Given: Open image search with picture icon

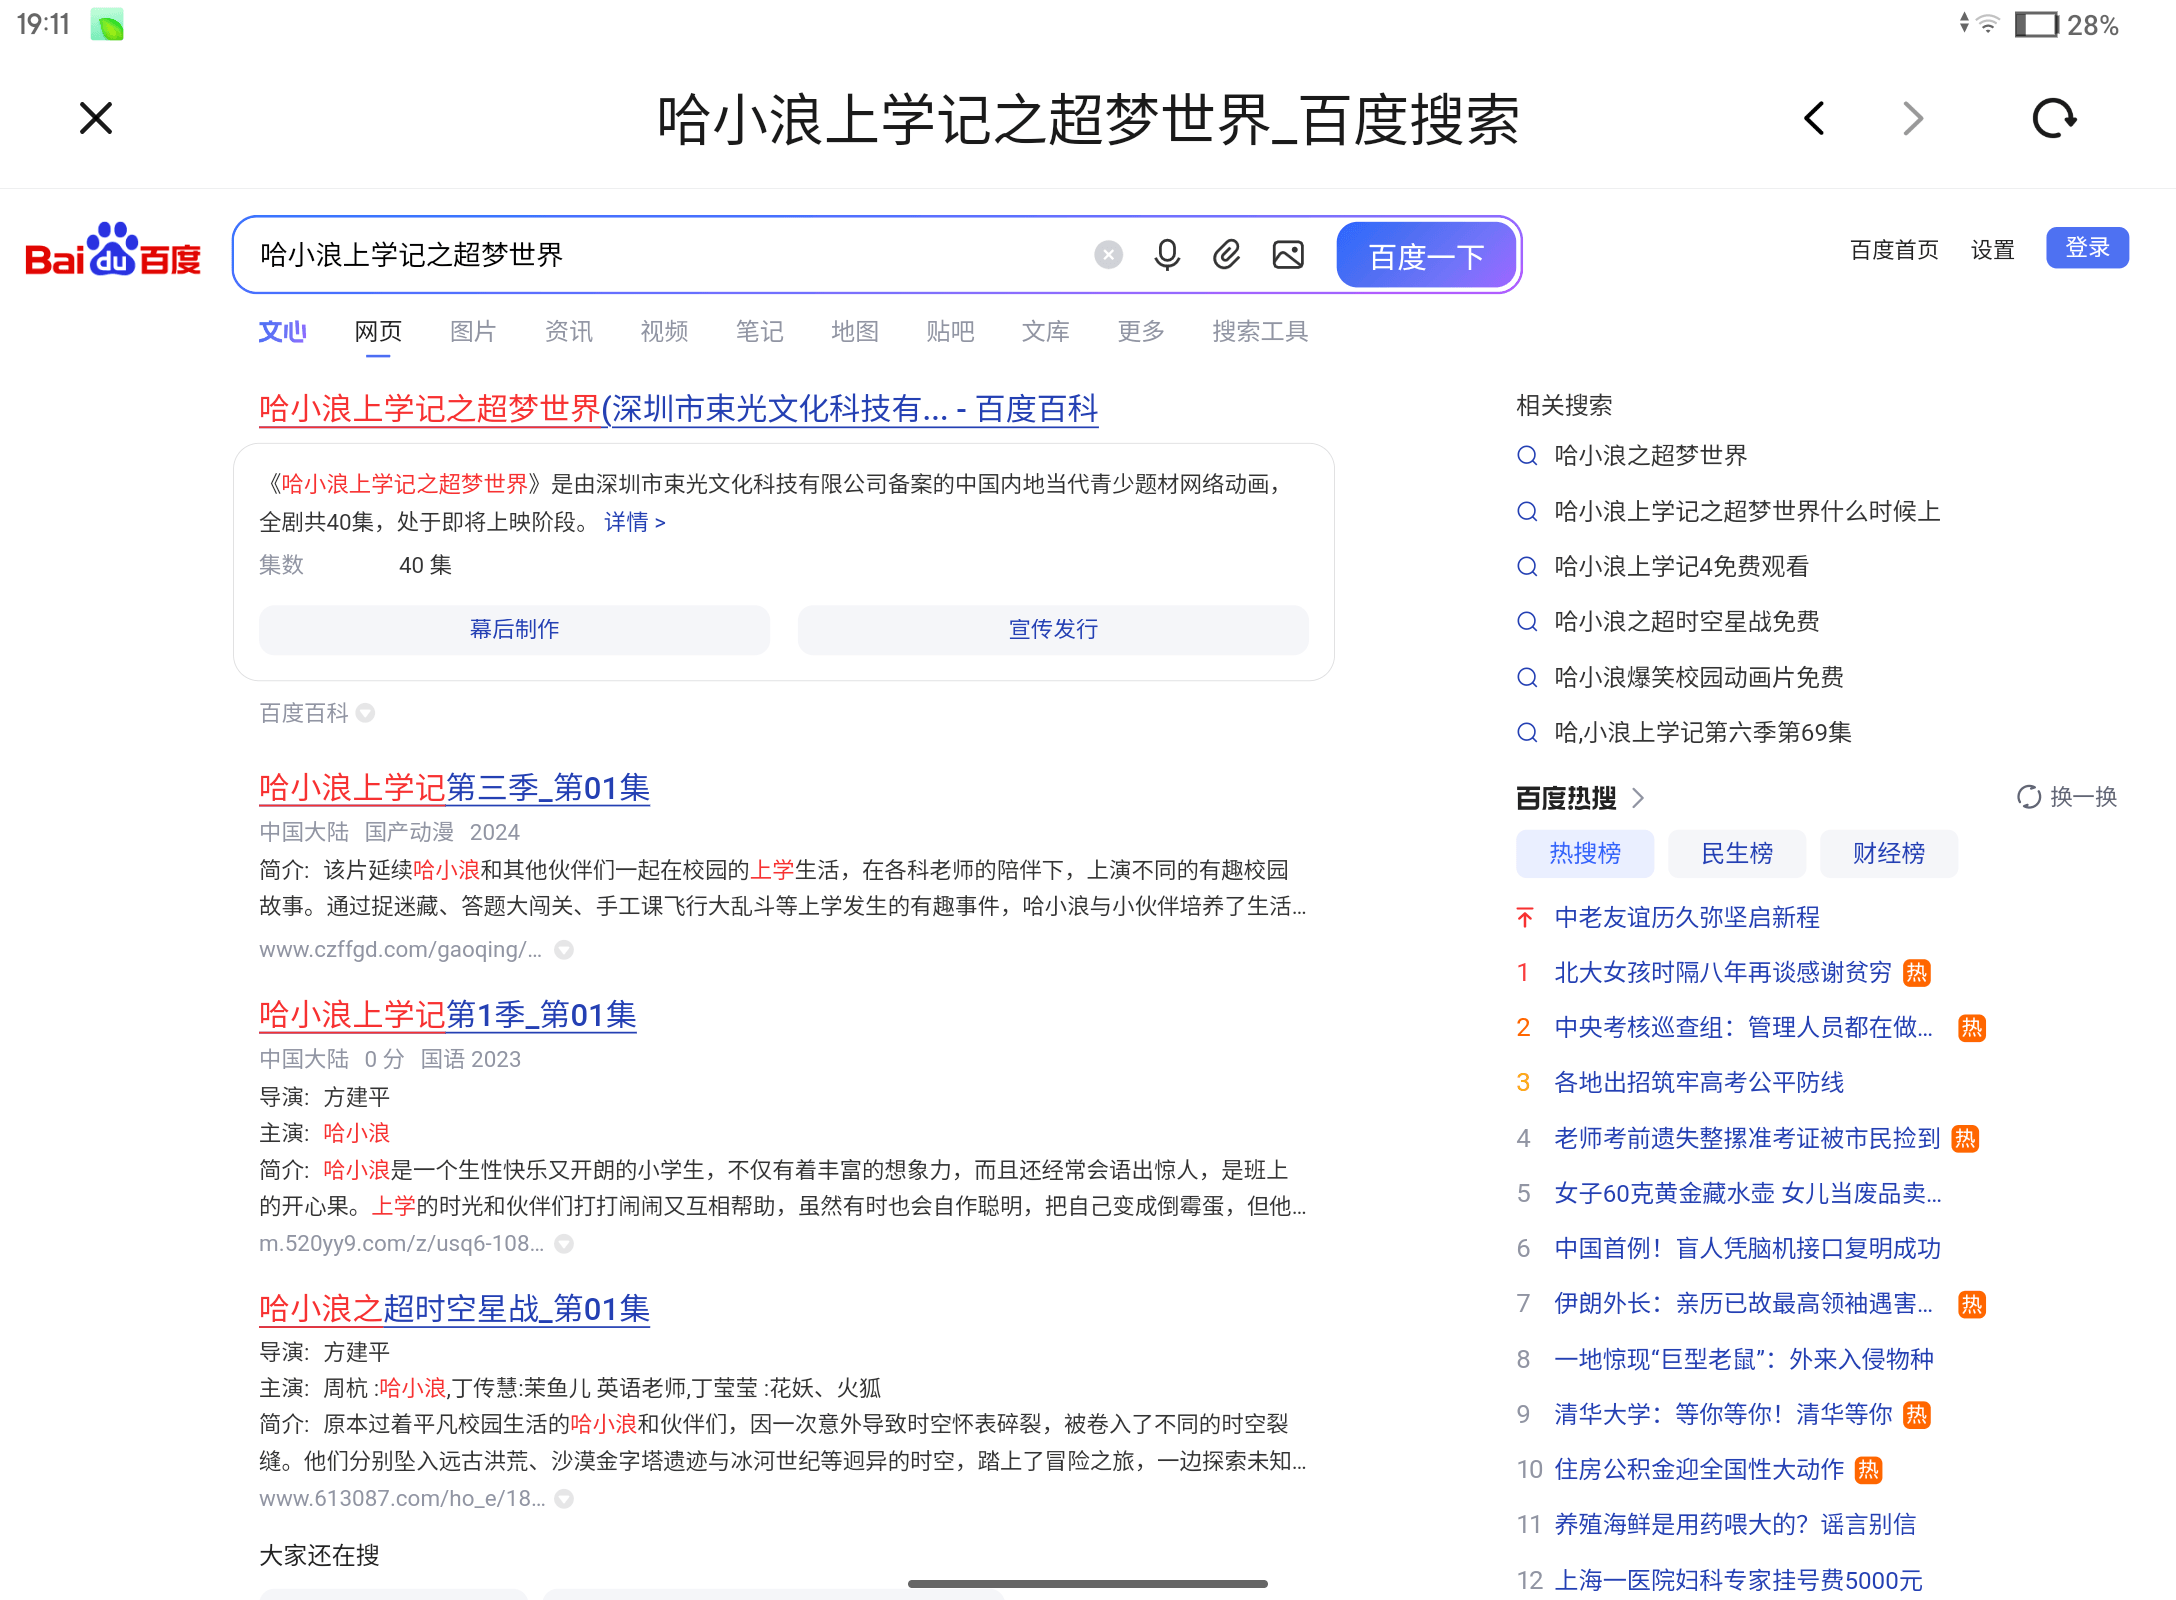Looking at the screenshot, I should [x=1288, y=255].
